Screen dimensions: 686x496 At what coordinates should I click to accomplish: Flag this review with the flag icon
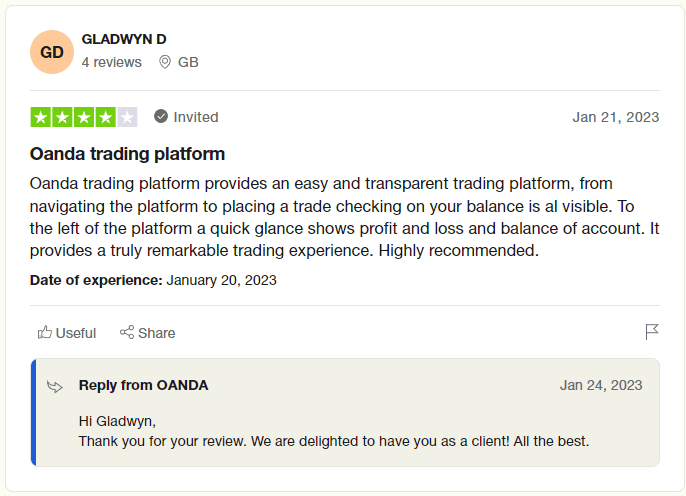(x=652, y=332)
